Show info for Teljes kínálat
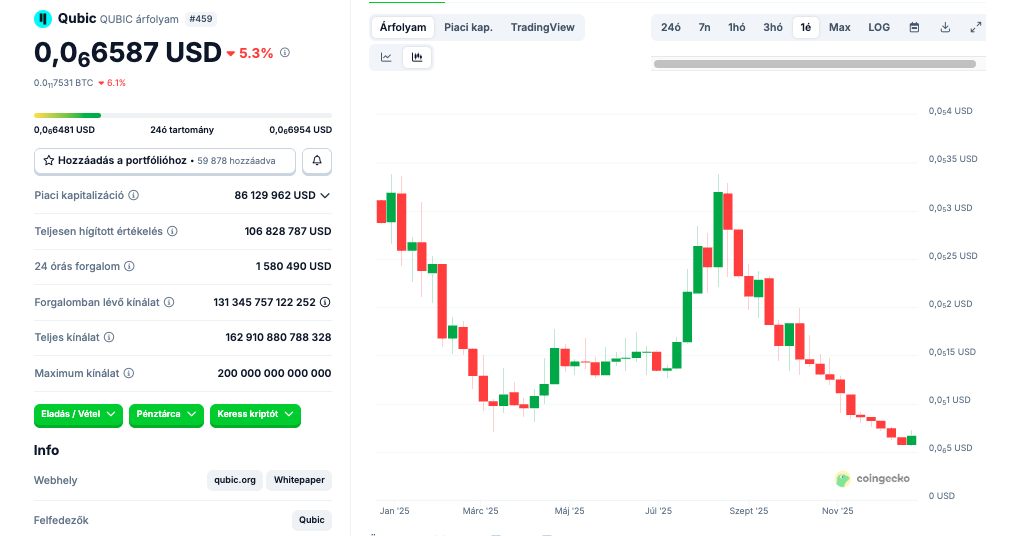Viewport: 1028px width, 536px height. coord(109,337)
